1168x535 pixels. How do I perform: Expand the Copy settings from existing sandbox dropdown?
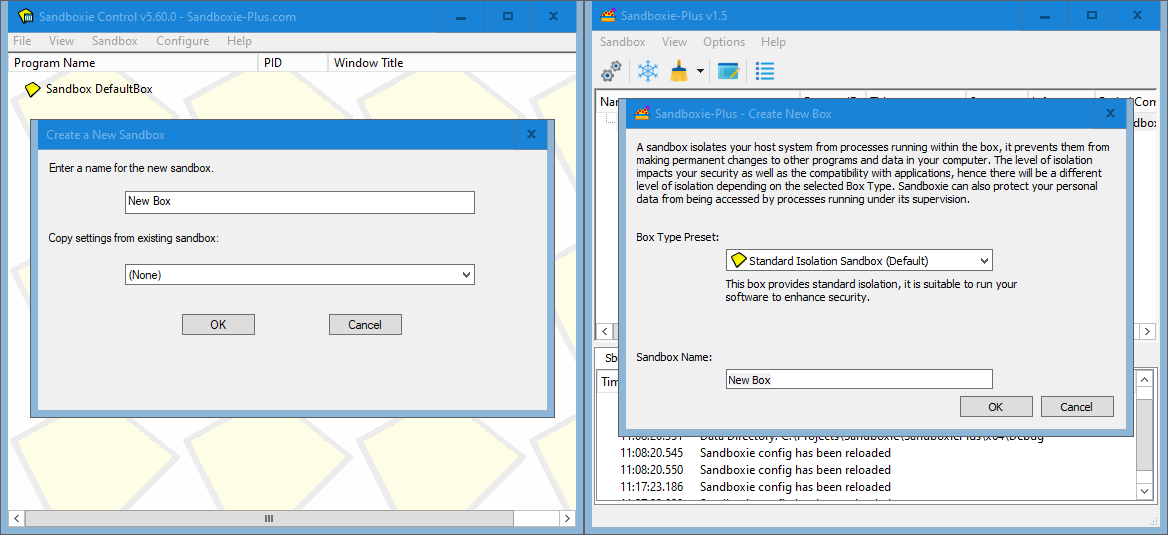[300, 274]
